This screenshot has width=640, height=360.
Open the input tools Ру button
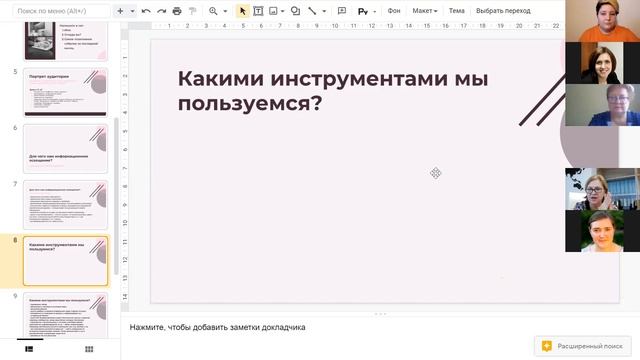(x=362, y=11)
